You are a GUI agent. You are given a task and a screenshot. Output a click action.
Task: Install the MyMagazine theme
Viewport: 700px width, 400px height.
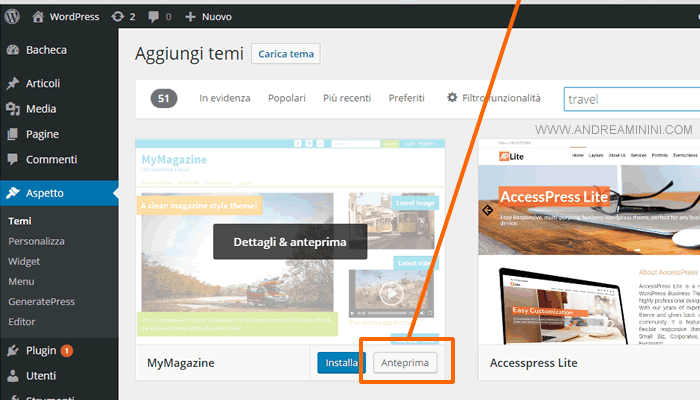coord(342,362)
